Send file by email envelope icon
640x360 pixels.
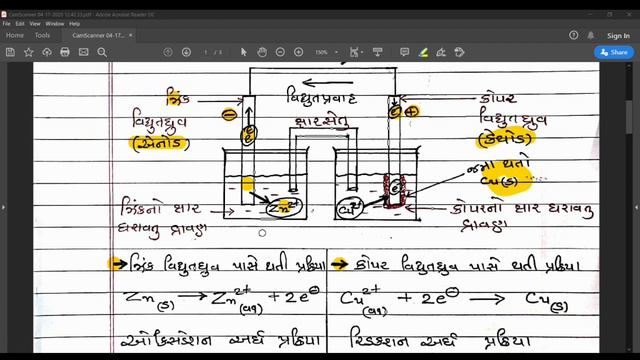(x=84, y=52)
